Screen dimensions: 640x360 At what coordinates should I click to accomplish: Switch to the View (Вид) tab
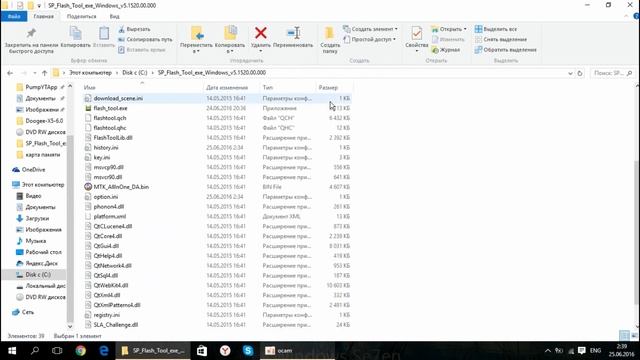[x=115, y=16]
